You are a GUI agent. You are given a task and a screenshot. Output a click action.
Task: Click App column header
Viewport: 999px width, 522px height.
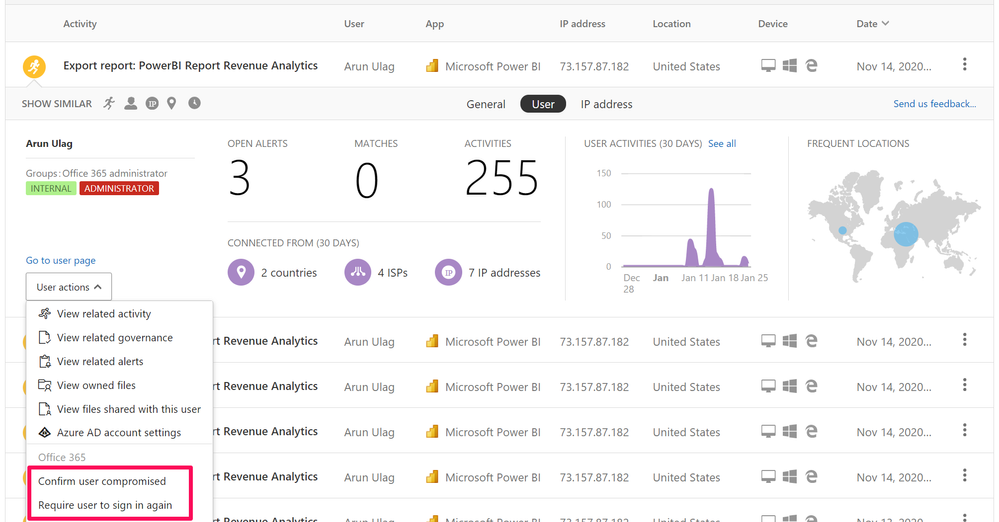435,24
